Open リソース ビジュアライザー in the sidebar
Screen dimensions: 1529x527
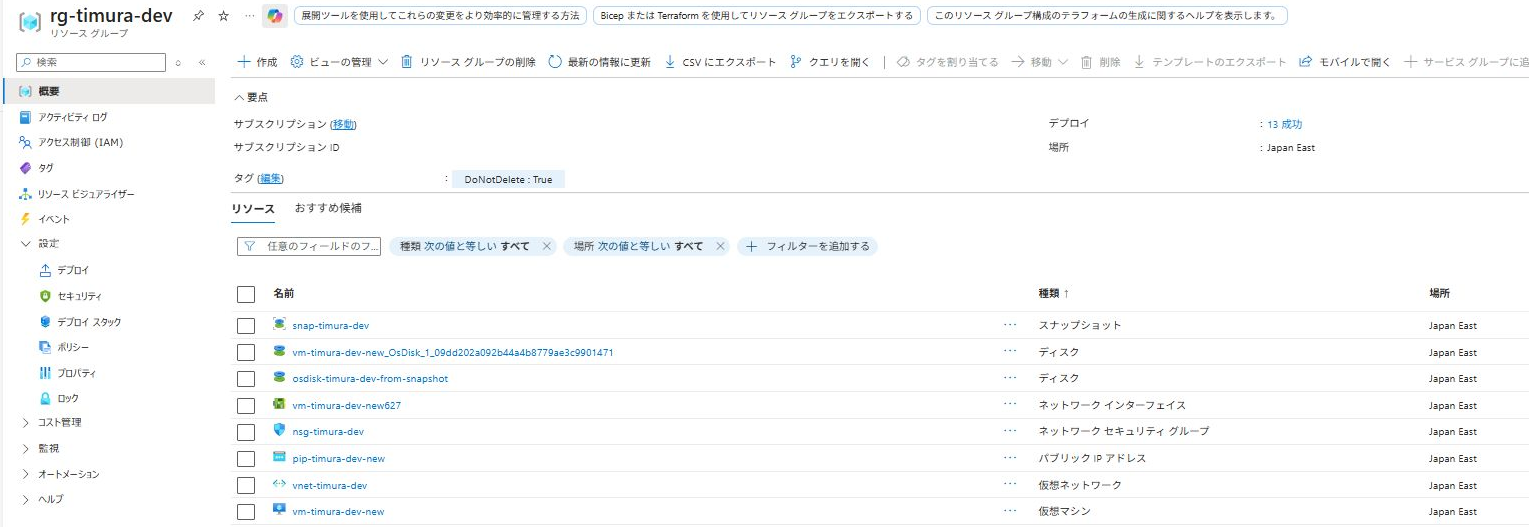pyautogui.click(x=85, y=194)
